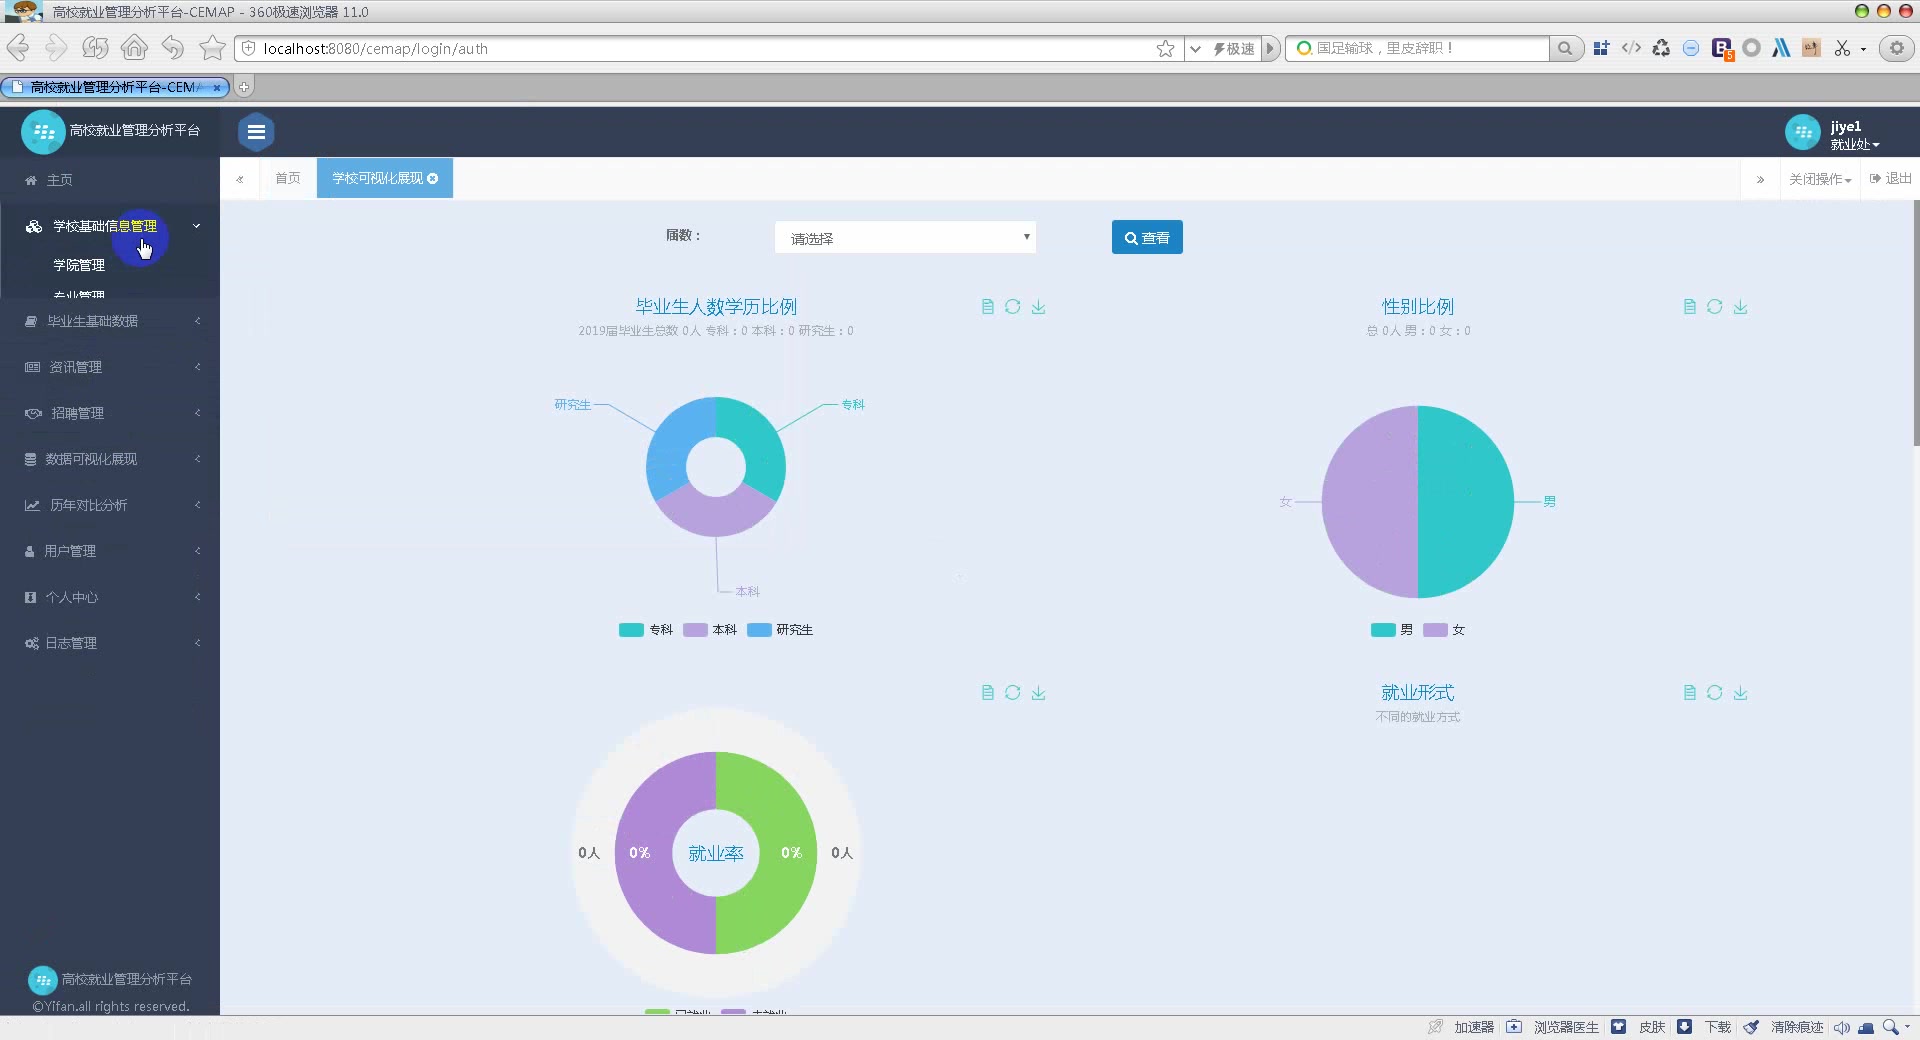This screenshot has width=1920, height=1040.
Task: Click the undo-close-tab arrow in browser toolbar
Action: [173, 47]
